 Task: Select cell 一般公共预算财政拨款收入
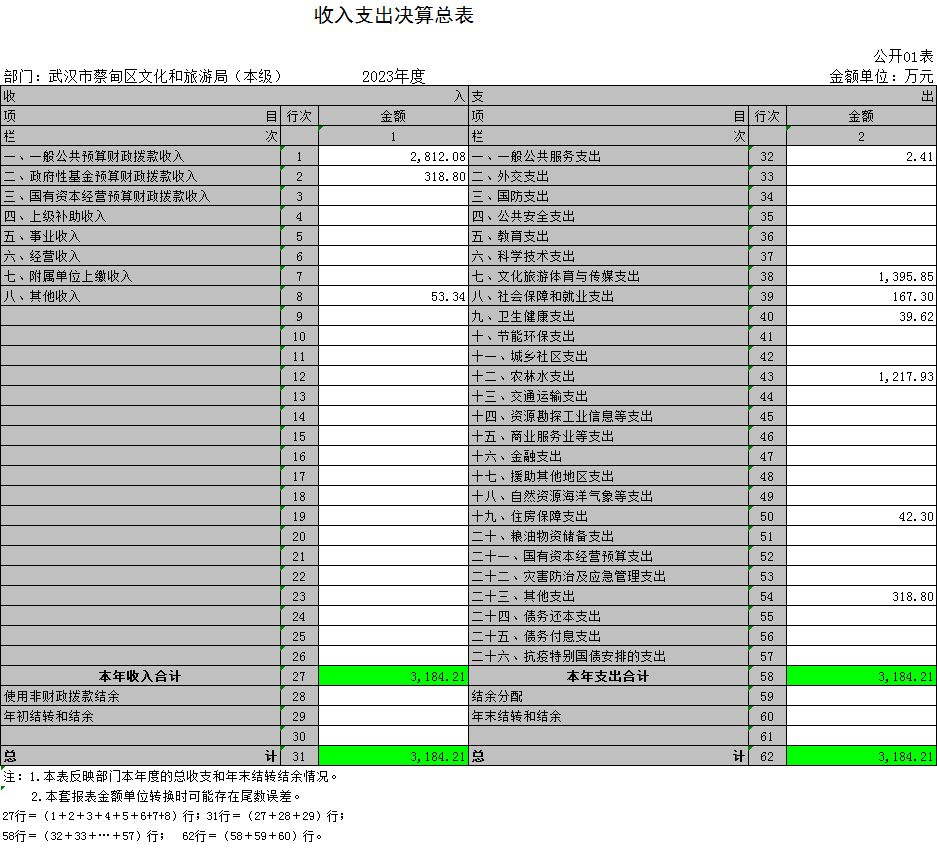click(140, 156)
